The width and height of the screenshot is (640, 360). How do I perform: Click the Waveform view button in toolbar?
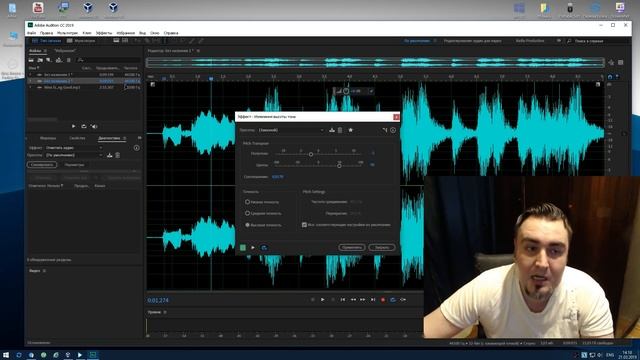point(47,41)
